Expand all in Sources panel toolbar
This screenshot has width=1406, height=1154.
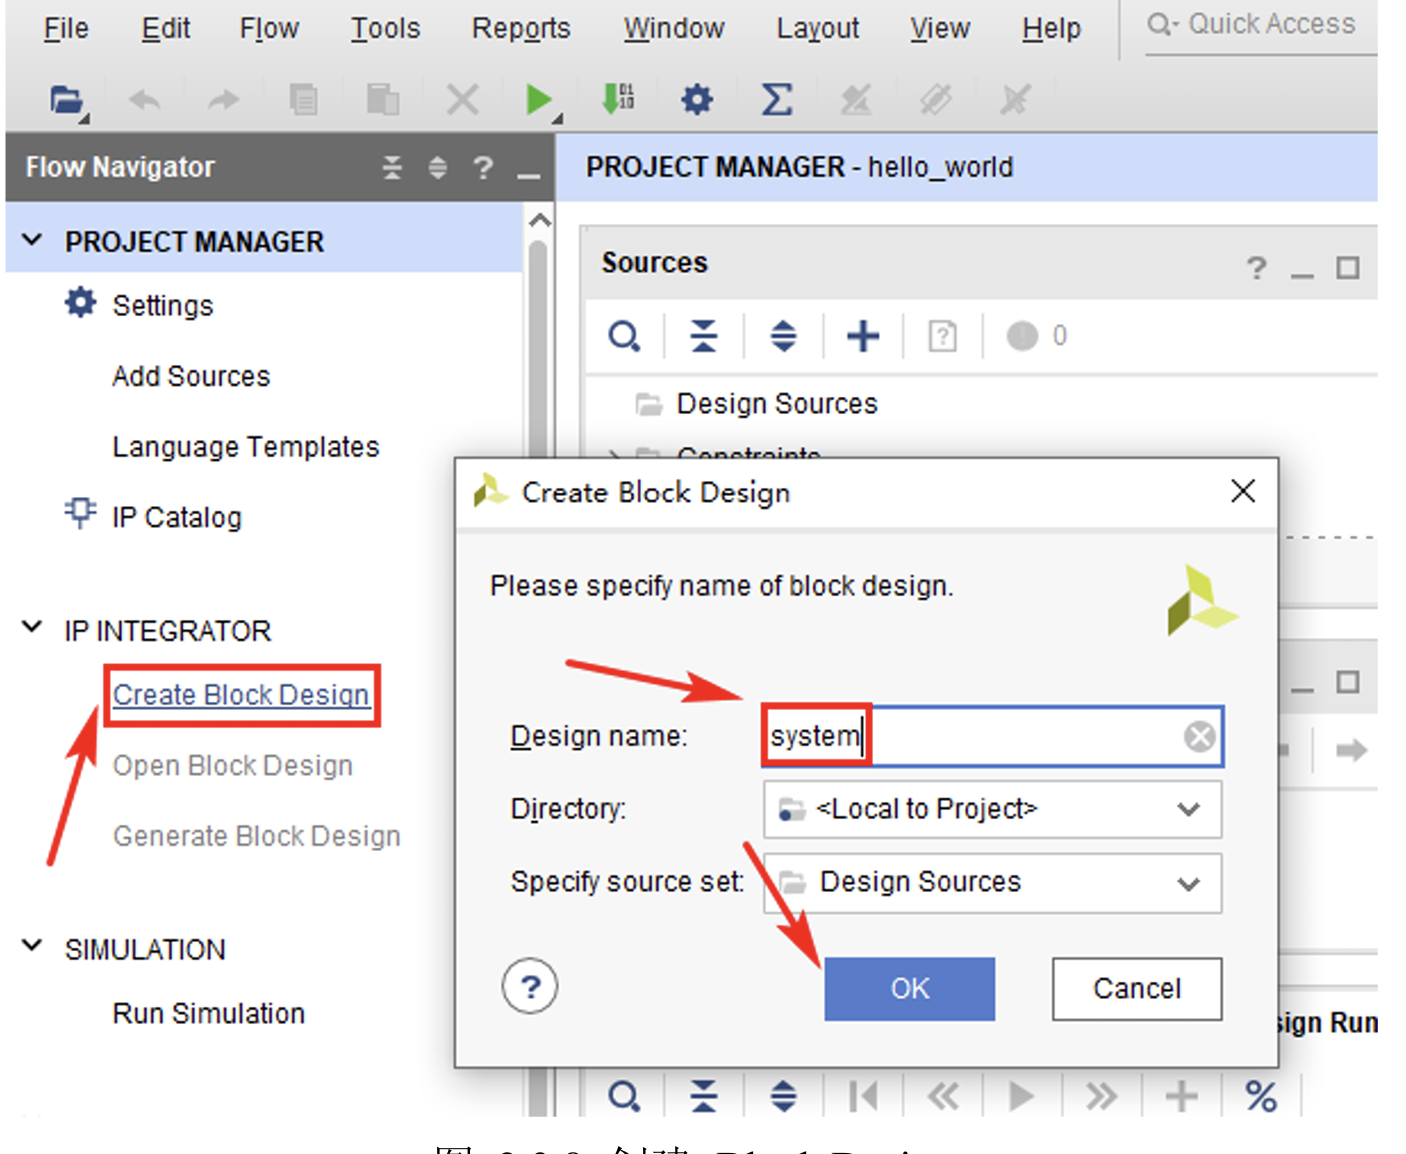(783, 336)
